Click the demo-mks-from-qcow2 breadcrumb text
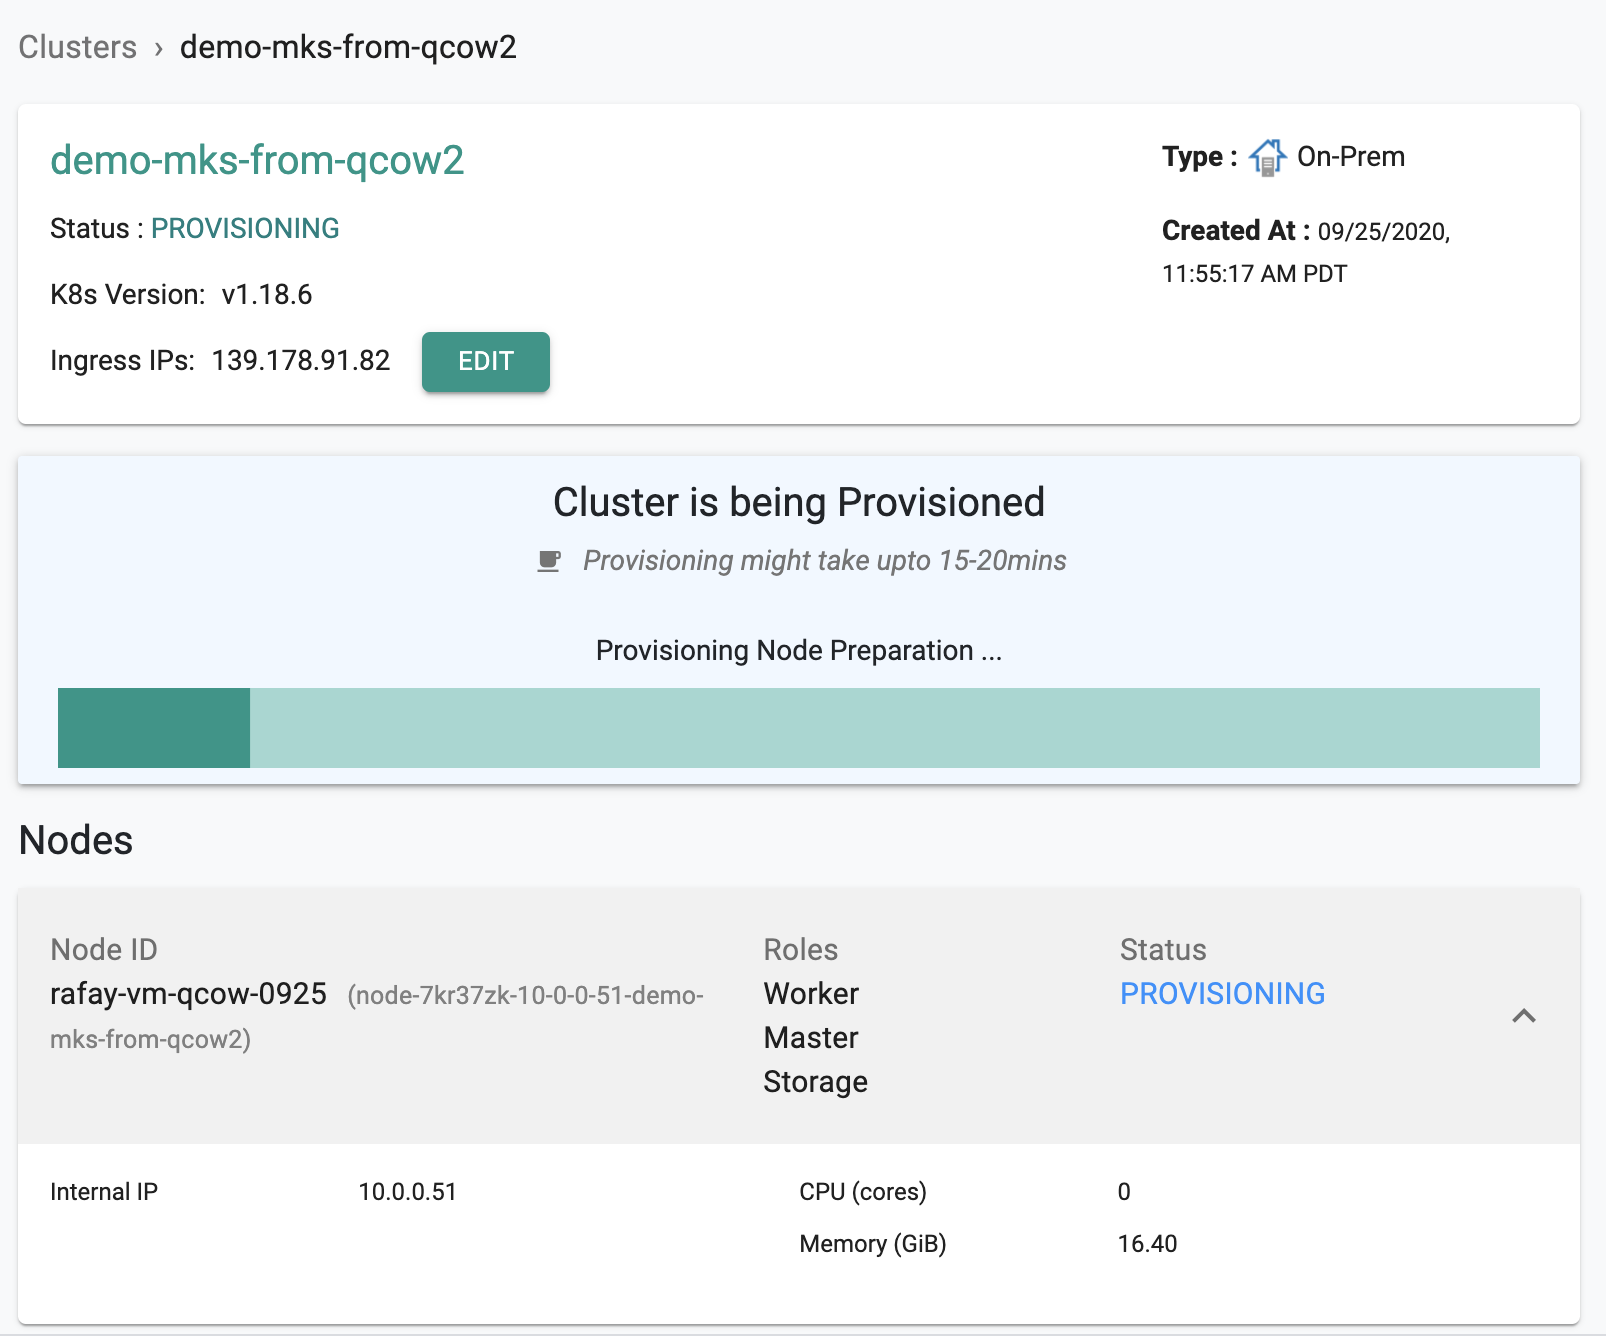The height and width of the screenshot is (1342, 1606). coord(348,47)
